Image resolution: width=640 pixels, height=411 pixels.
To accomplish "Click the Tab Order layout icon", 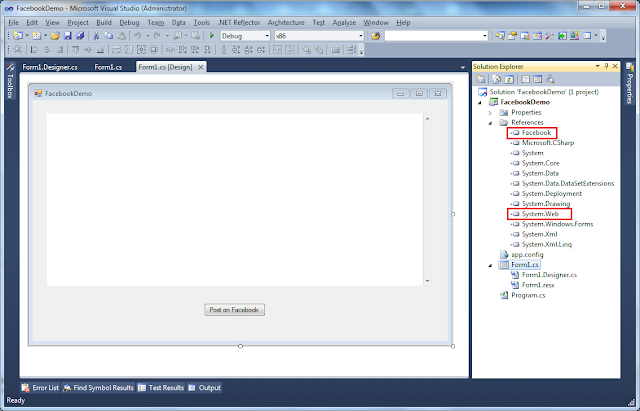I will 351,50.
